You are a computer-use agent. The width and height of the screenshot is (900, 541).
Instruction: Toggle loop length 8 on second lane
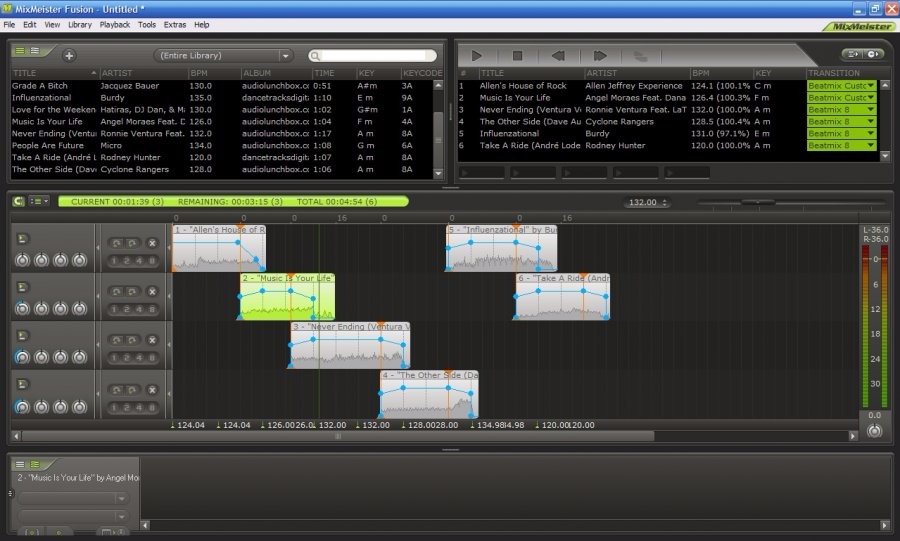[x=152, y=309]
